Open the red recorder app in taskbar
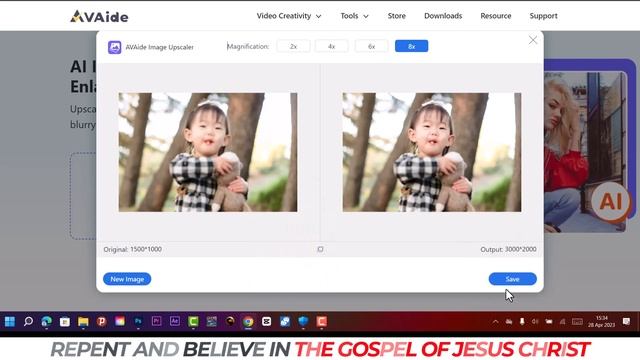 (322, 322)
